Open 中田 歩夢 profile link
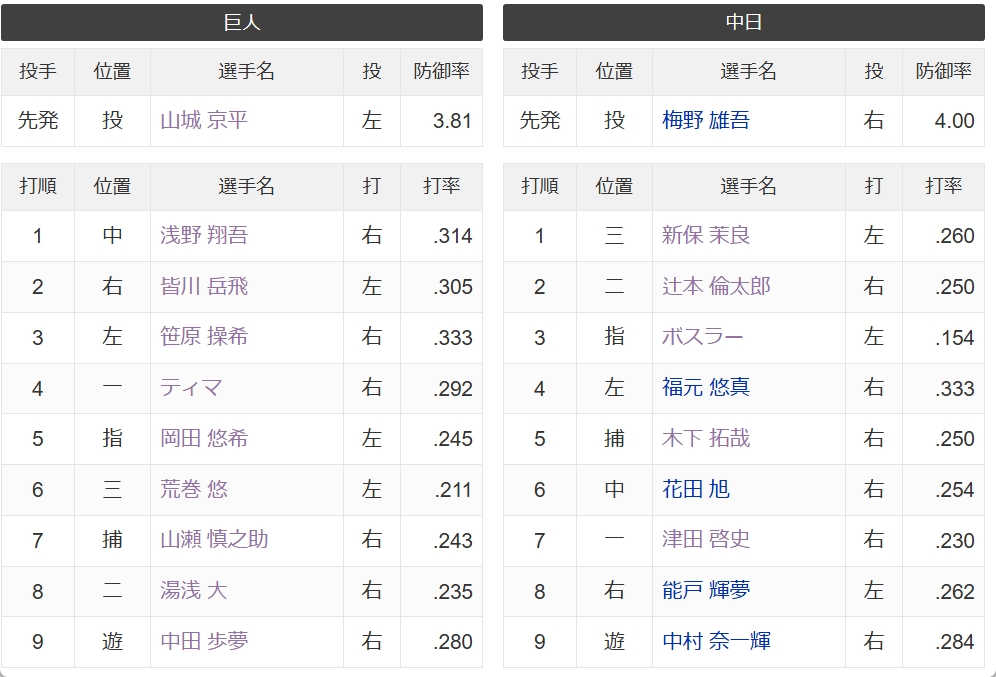Image resolution: width=996 pixels, height=677 pixels. (x=204, y=641)
